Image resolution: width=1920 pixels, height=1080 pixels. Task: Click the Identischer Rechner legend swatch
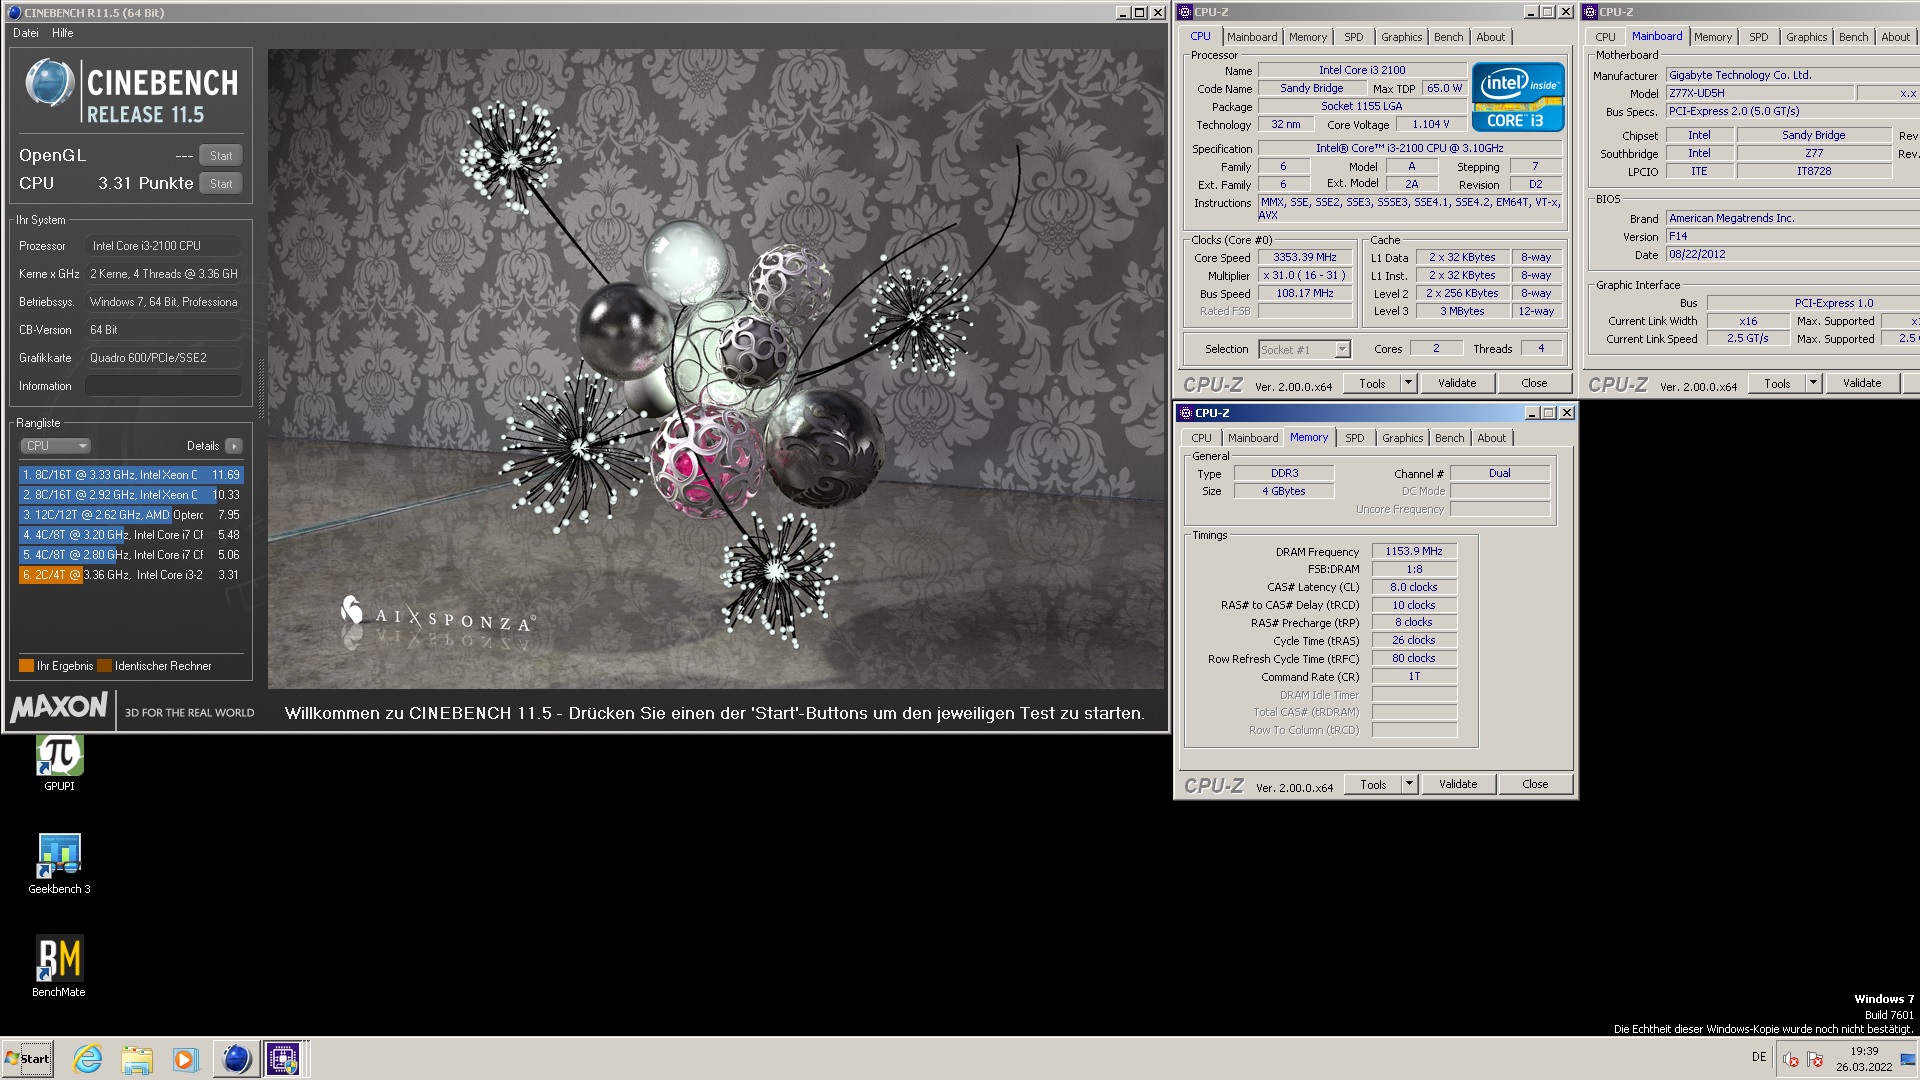point(104,666)
